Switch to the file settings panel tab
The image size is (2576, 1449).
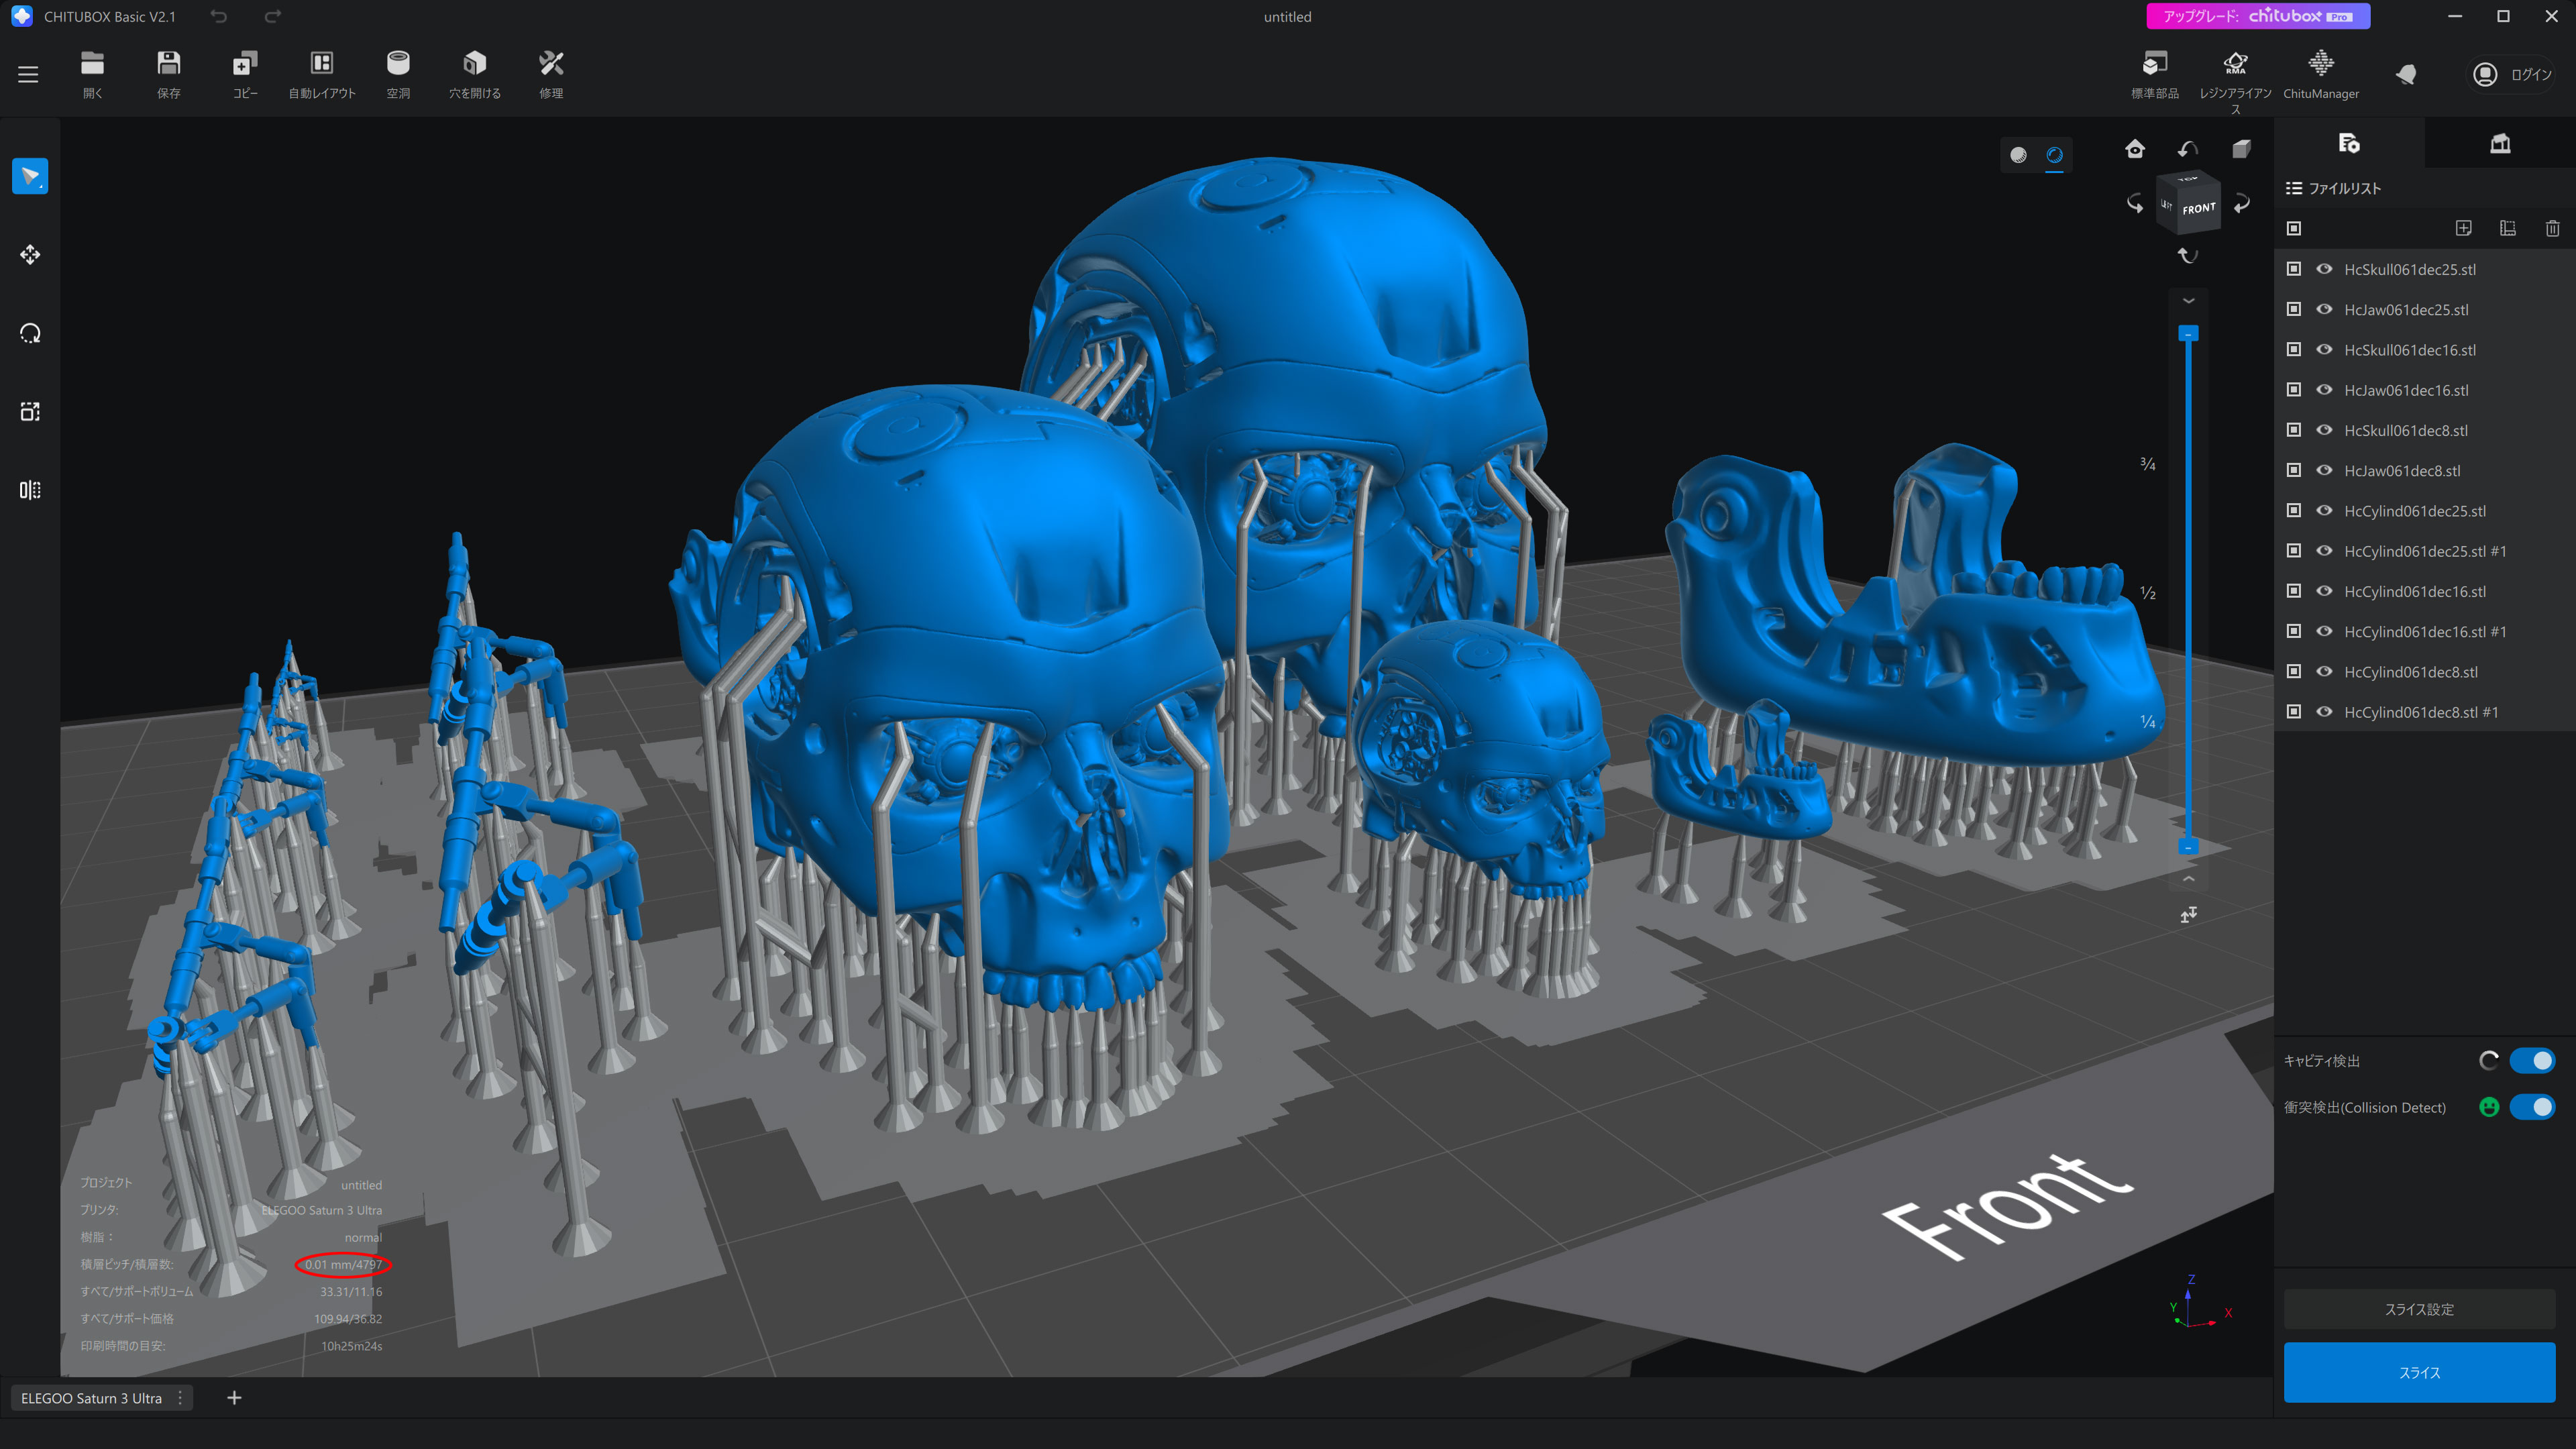point(2349,143)
